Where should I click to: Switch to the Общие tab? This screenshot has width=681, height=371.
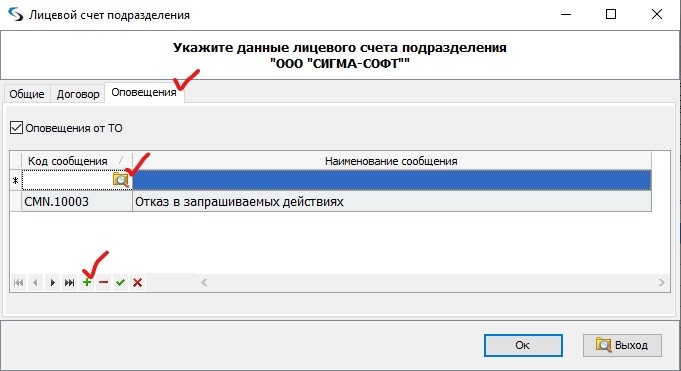(x=27, y=94)
